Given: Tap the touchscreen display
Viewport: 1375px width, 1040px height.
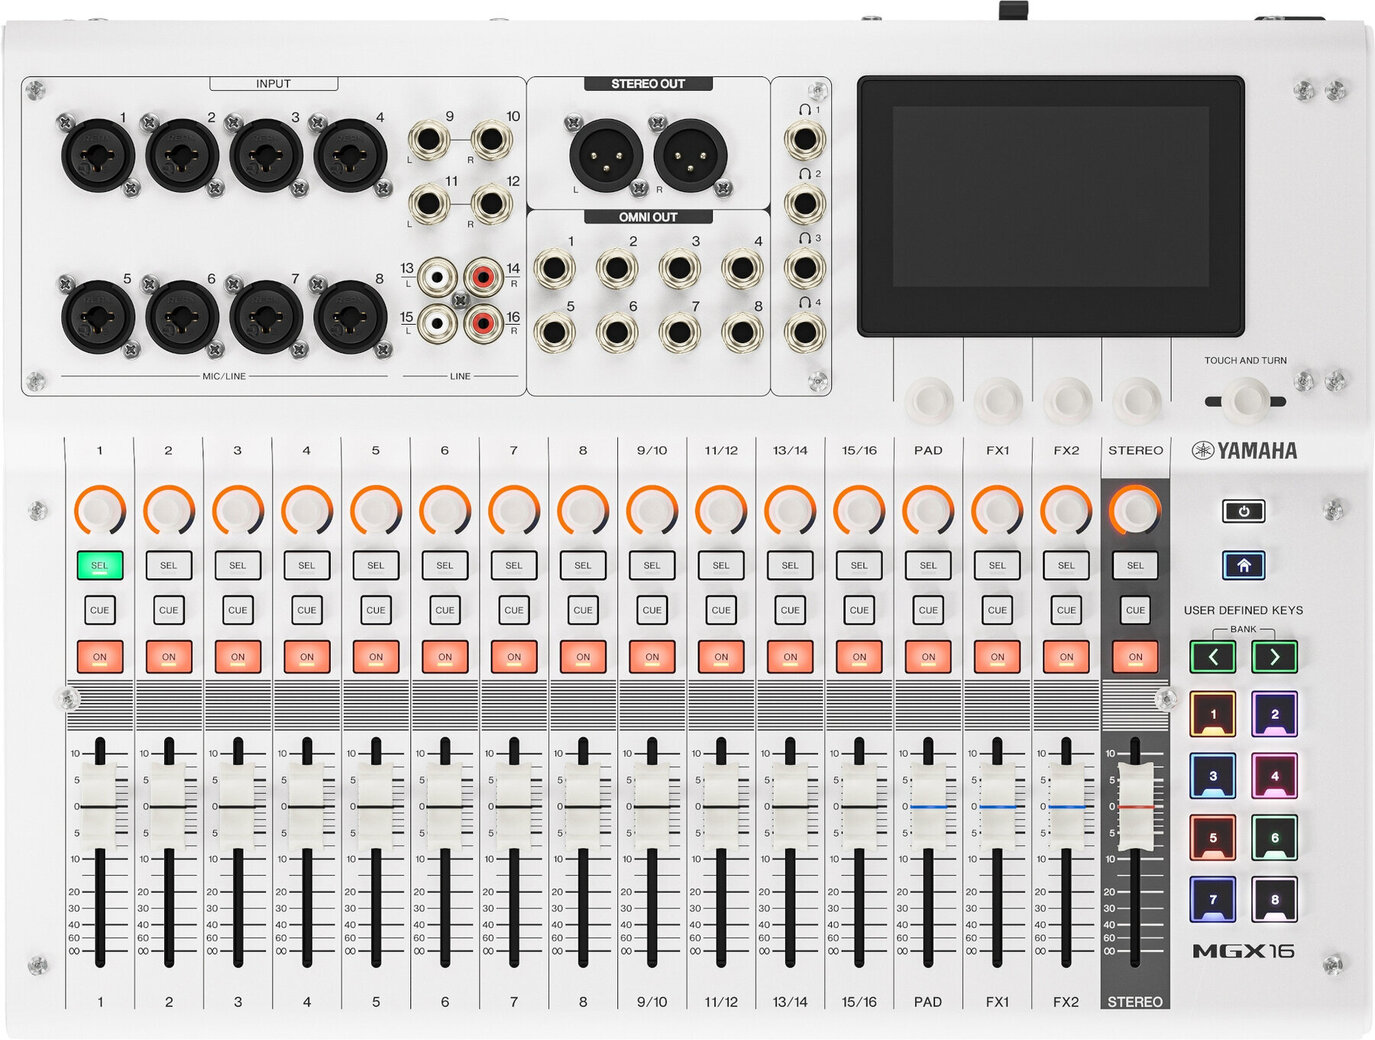Looking at the screenshot, I should [x=1050, y=205].
